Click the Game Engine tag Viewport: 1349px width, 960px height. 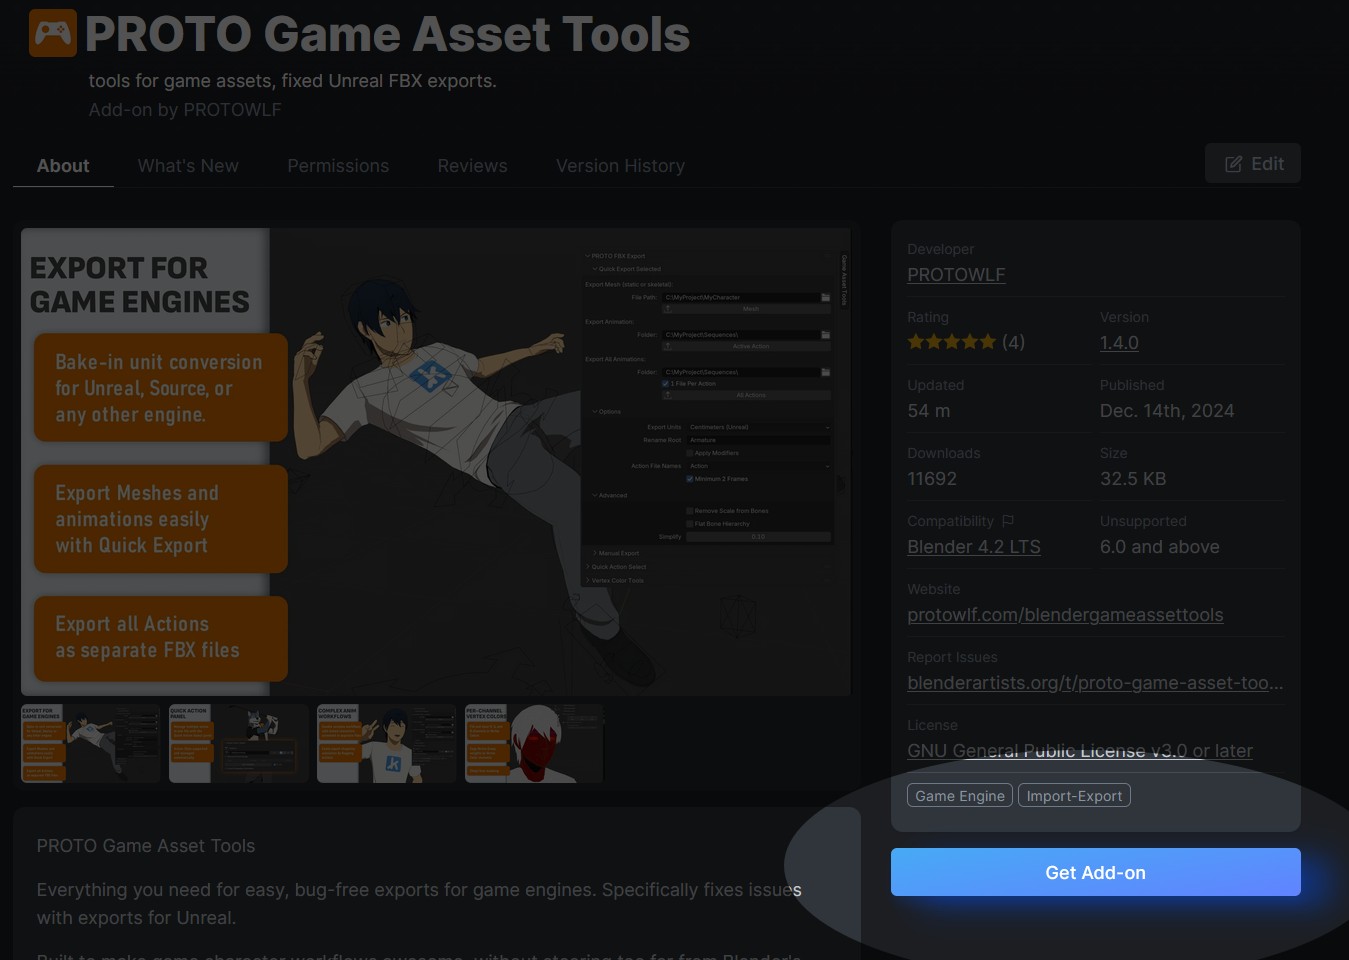(960, 796)
